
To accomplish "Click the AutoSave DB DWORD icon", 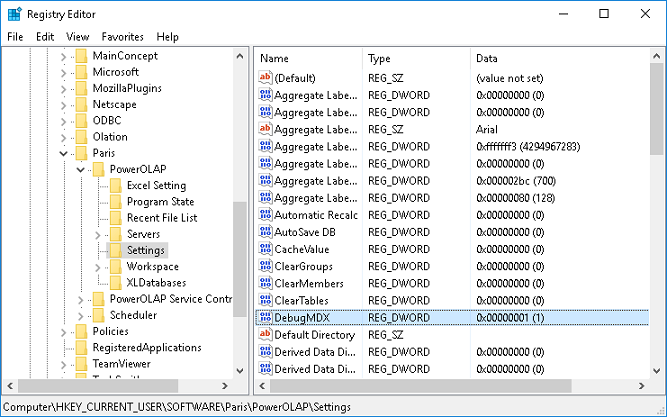I will pos(265,231).
